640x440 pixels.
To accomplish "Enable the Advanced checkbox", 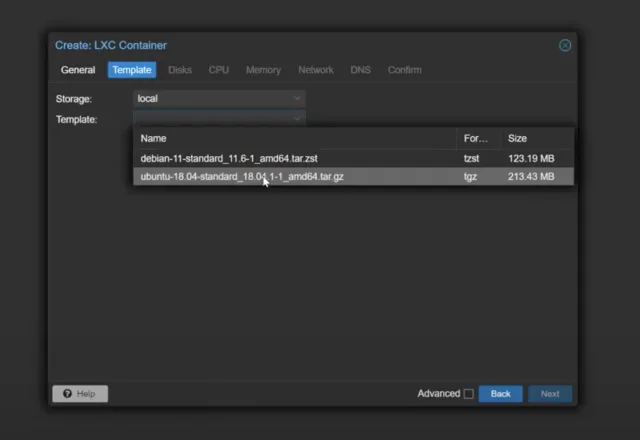I will coord(468,394).
